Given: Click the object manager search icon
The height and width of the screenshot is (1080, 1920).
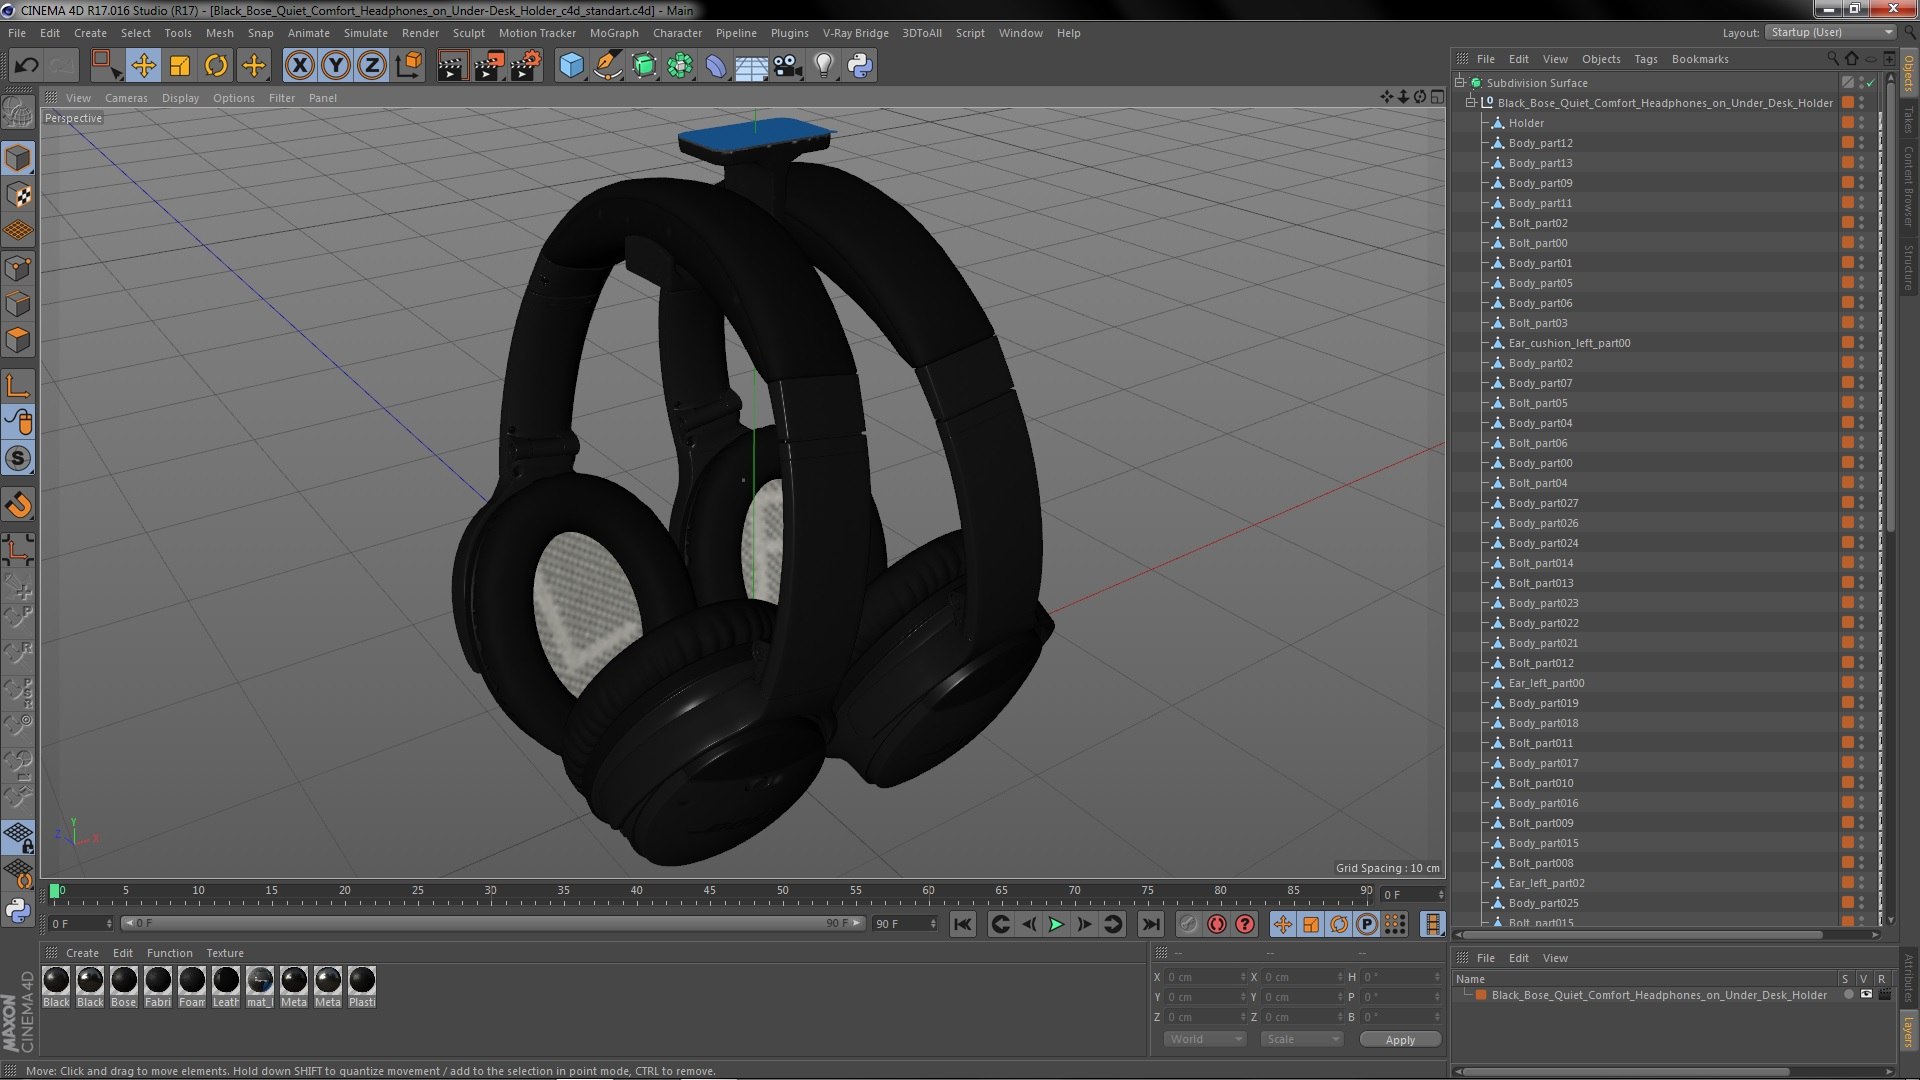Looking at the screenshot, I should click(x=1833, y=59).
